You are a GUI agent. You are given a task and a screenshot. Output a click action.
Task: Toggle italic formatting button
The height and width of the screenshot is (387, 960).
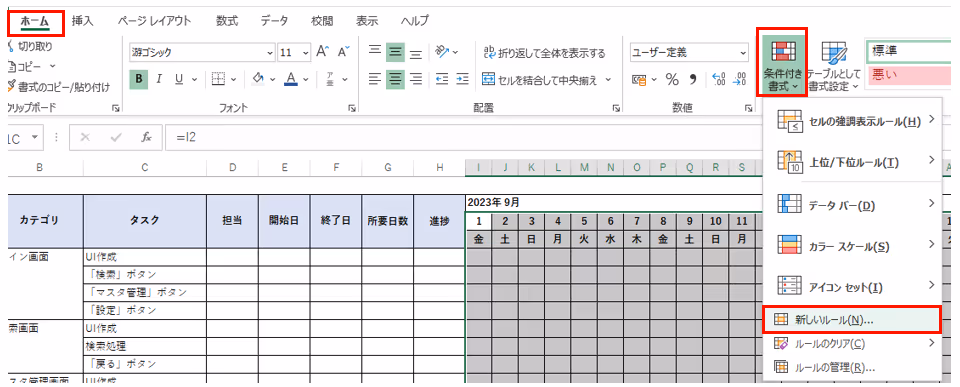[x=159, y=79]
